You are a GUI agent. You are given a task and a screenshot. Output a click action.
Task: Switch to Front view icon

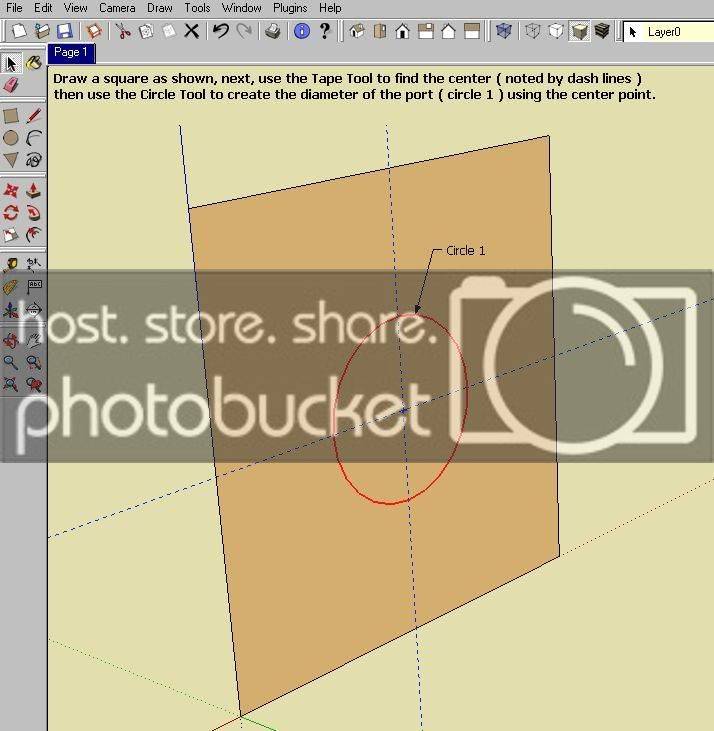(403, 32)
